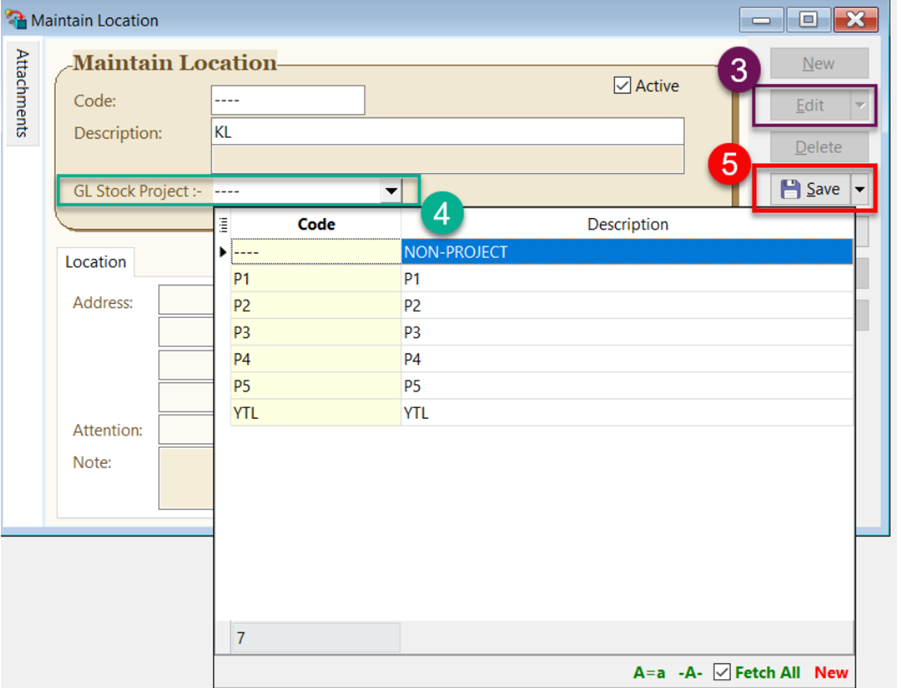This screenshot has width=903, height=688.
Task: Click the red New link in lookup footer
Action: click(x=831, y=673)
